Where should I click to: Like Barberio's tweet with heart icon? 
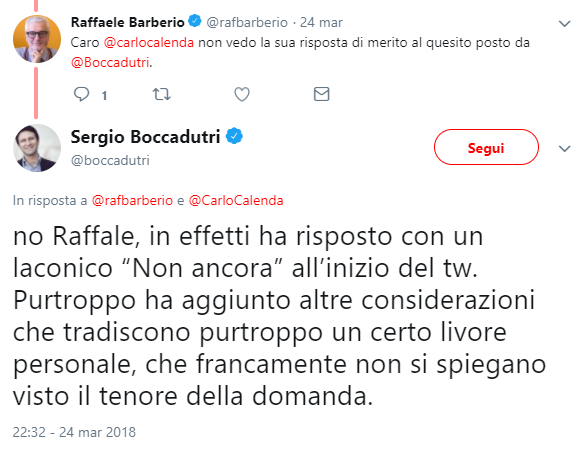[242, 94]
